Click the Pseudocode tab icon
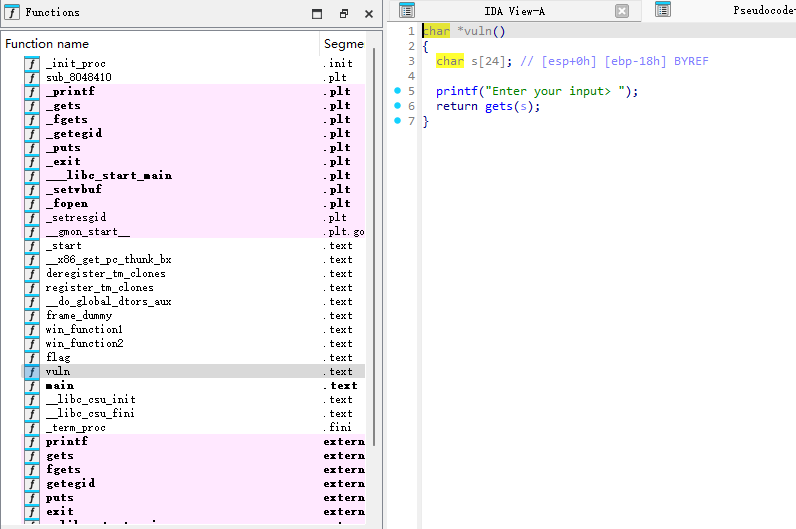The height and width of the screenshot is (529, 796). click(x=663, y=10)
